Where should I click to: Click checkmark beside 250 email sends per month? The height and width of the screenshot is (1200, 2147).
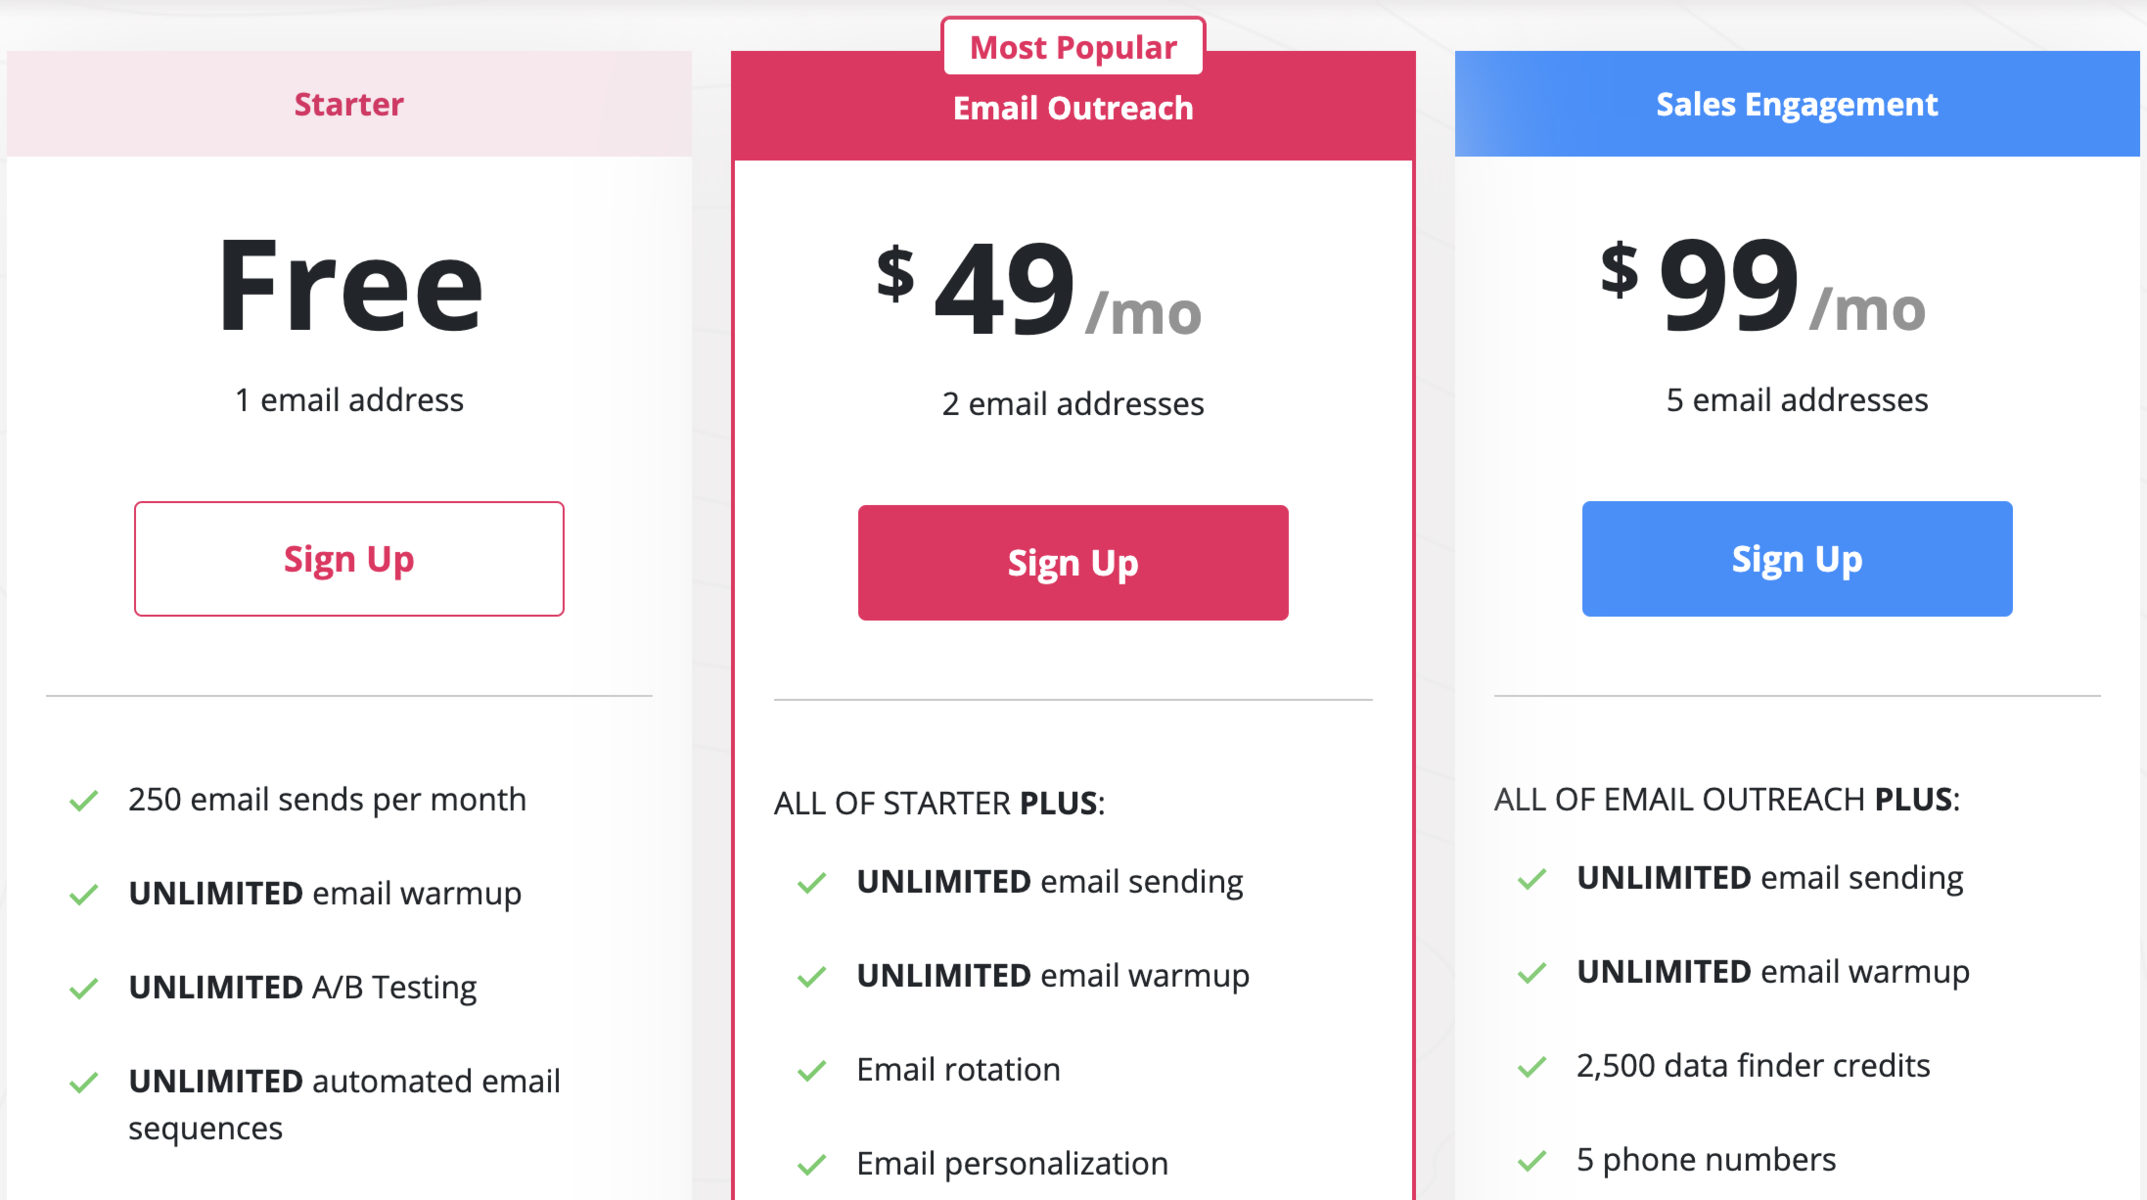(84, 800)
